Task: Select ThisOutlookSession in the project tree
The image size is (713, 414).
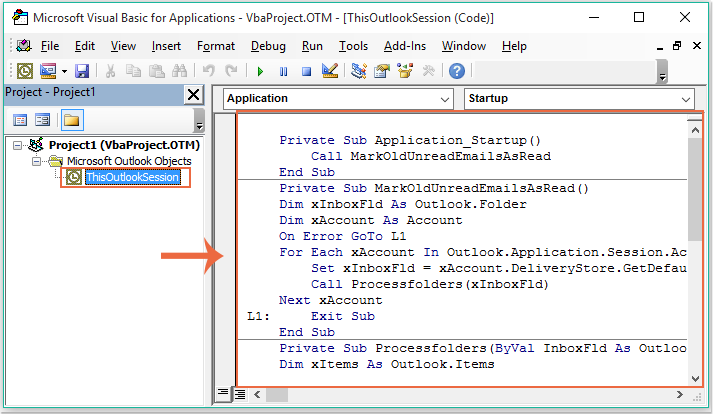Action: (132, 177)
